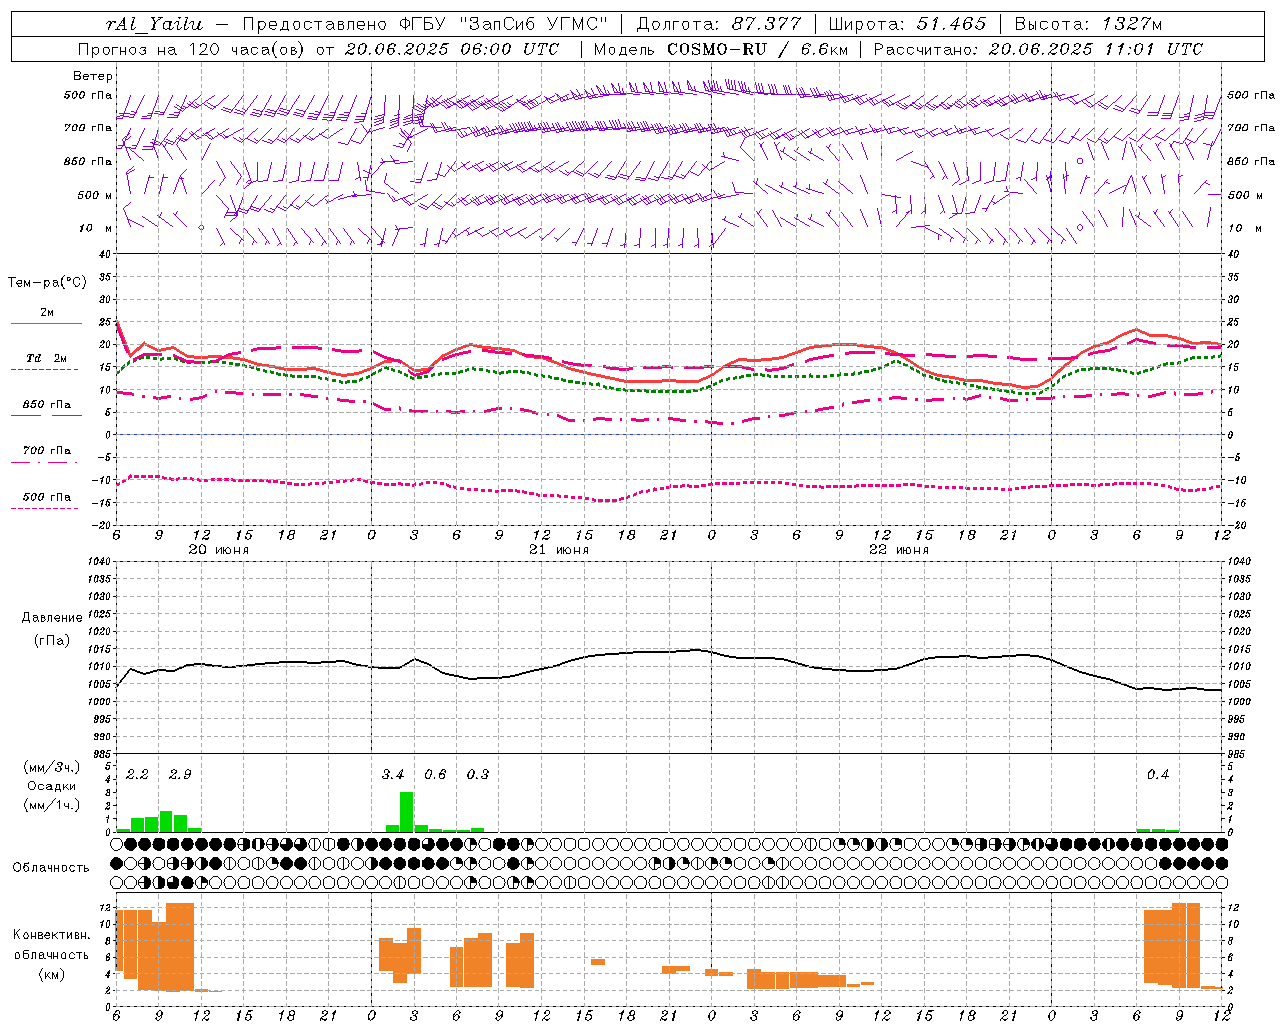The height and width of the screenshot is (1024, 1280).
Task: Click the 22 июня date label
Action: [898, 550]
